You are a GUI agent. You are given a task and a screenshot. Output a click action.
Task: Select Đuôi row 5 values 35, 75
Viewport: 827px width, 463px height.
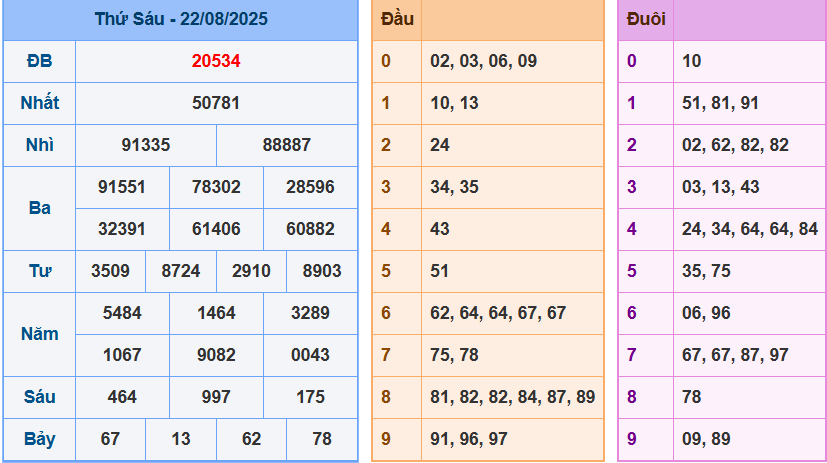[x=706, y=271]
